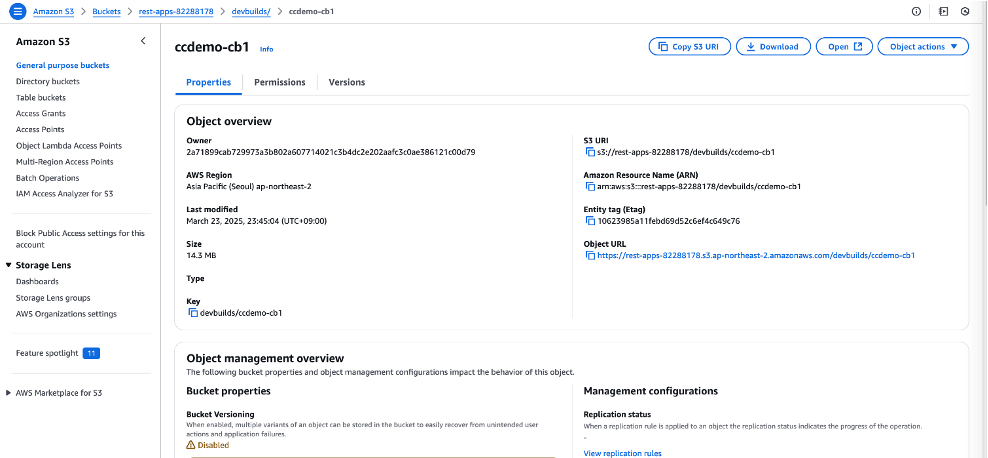
Task: Open Batch Operations in sidebar
Action: 48,178
